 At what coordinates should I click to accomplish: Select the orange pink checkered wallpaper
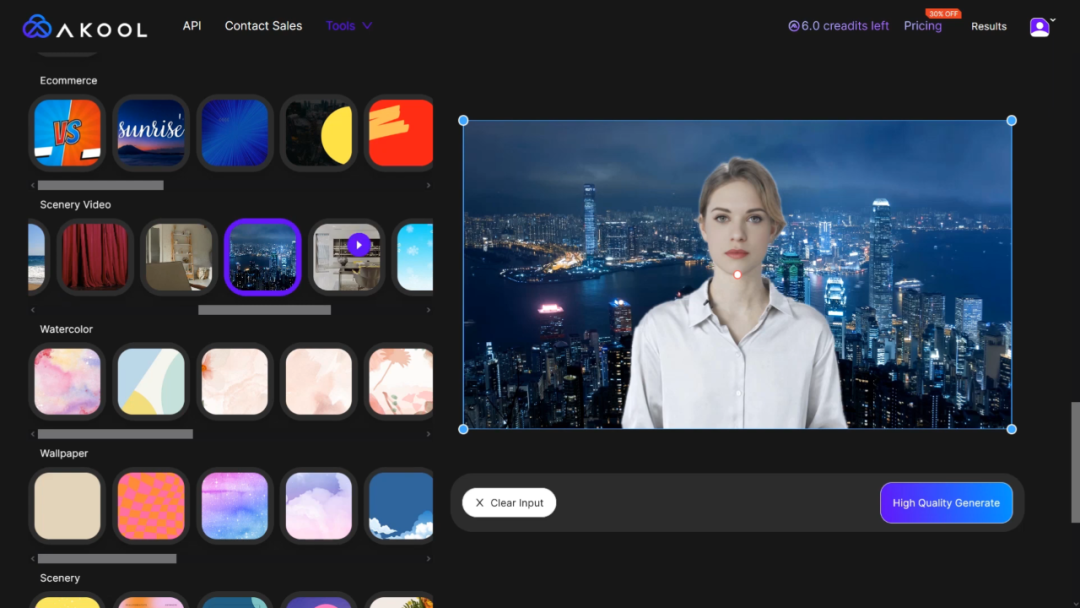tap(151, 505)
